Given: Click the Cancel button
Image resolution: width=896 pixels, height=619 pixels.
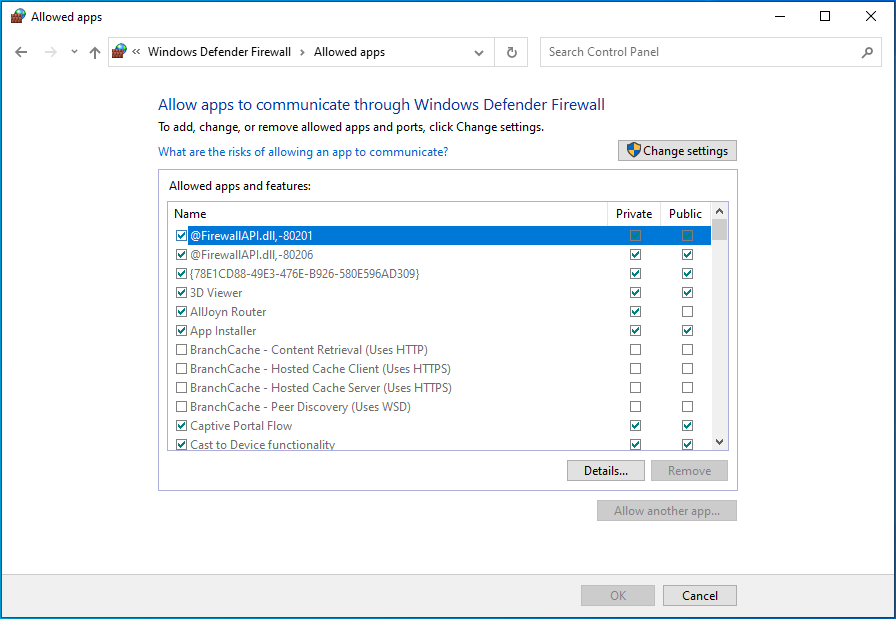Looking at the screenshot, I should coord(699,596).
